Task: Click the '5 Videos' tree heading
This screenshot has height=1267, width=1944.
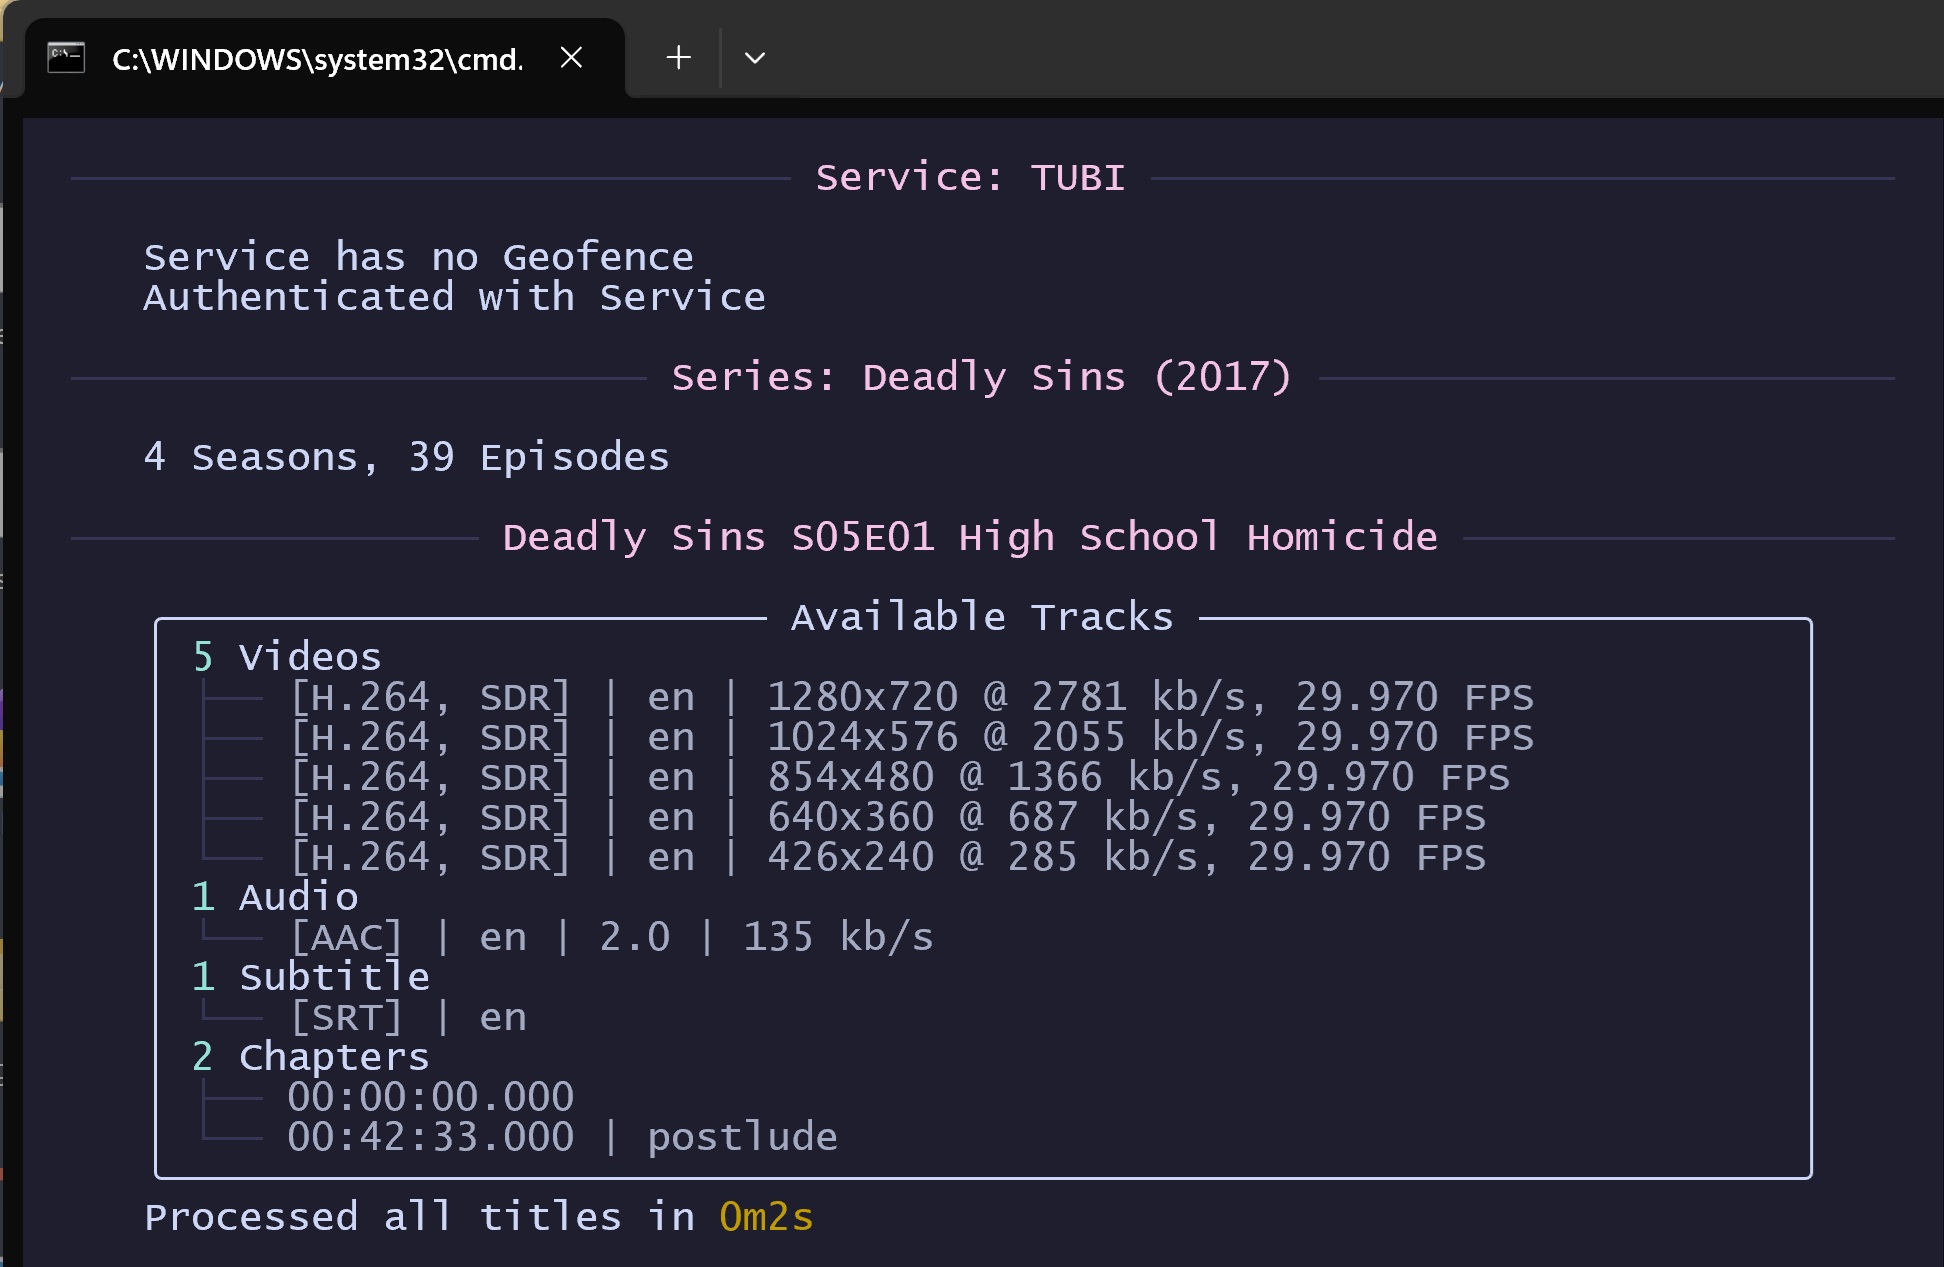Action: (287, 658)
